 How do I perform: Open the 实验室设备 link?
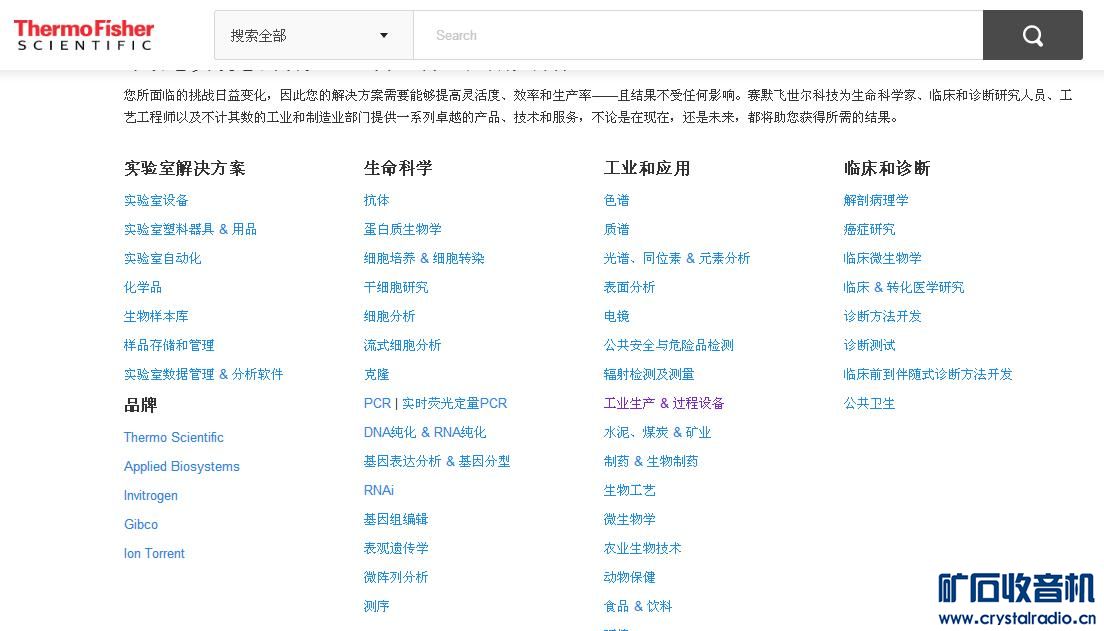[156, 201]
